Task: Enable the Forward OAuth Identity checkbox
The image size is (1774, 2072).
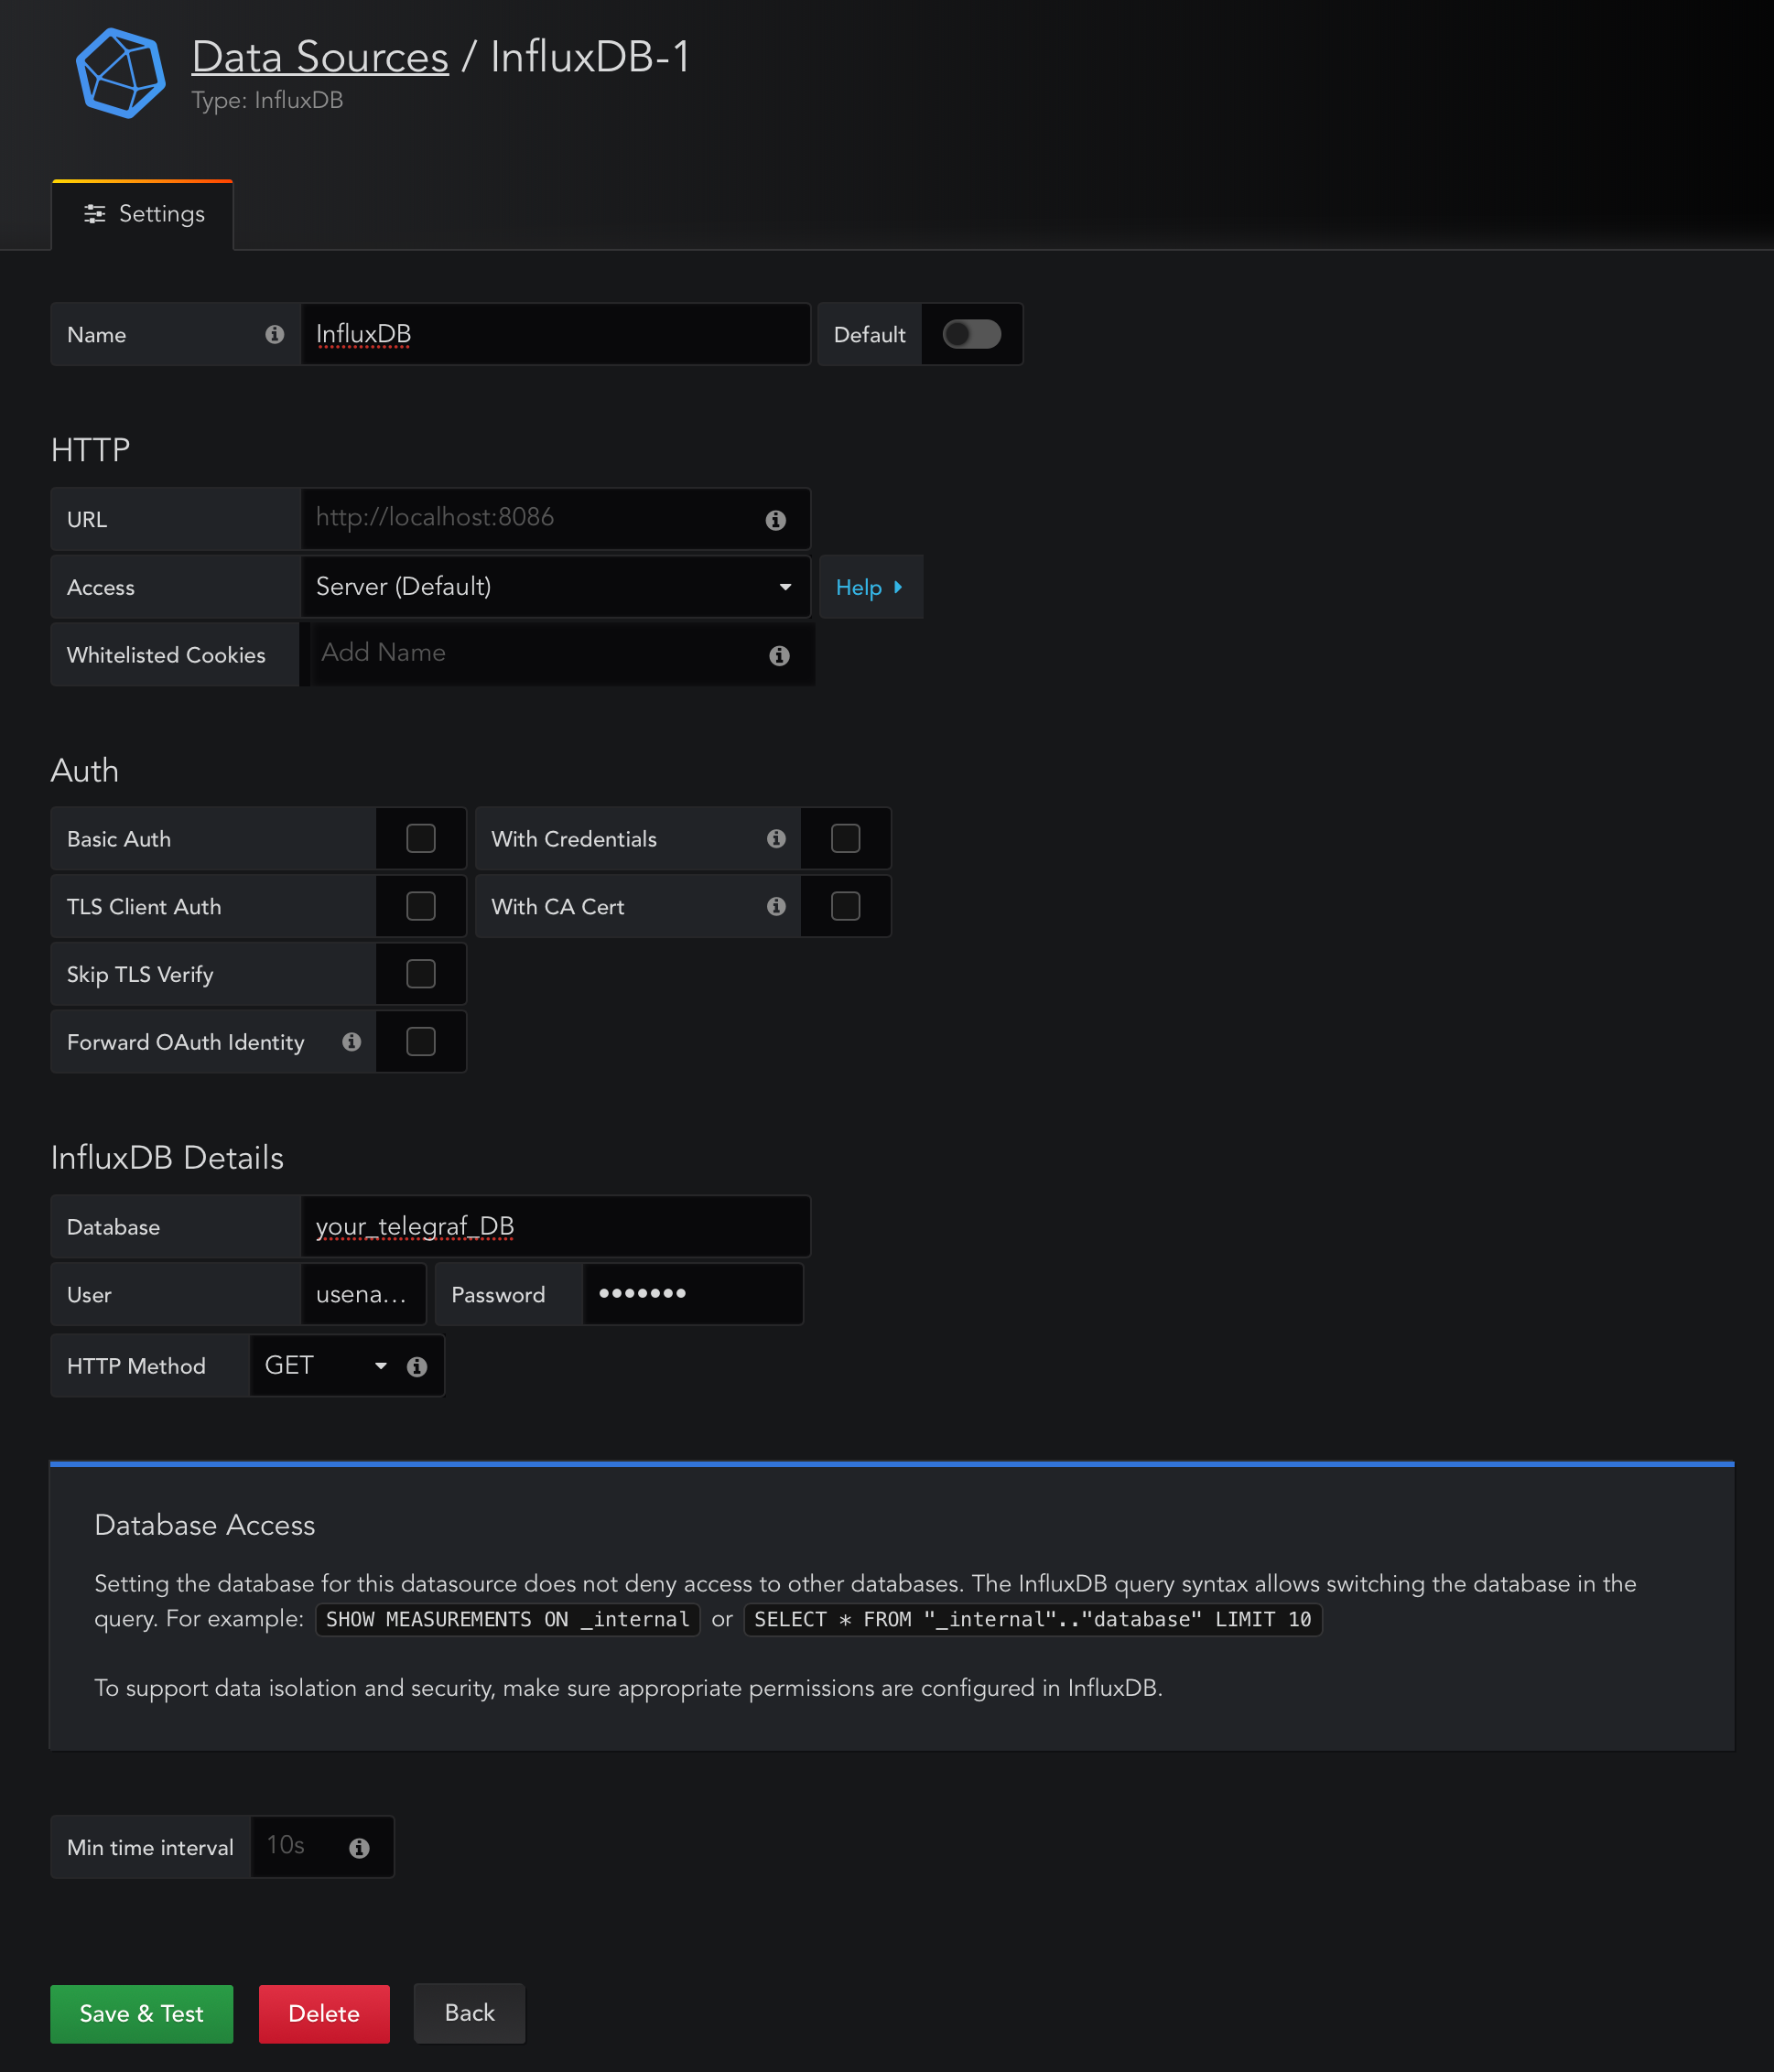Action: (421, 1041)
